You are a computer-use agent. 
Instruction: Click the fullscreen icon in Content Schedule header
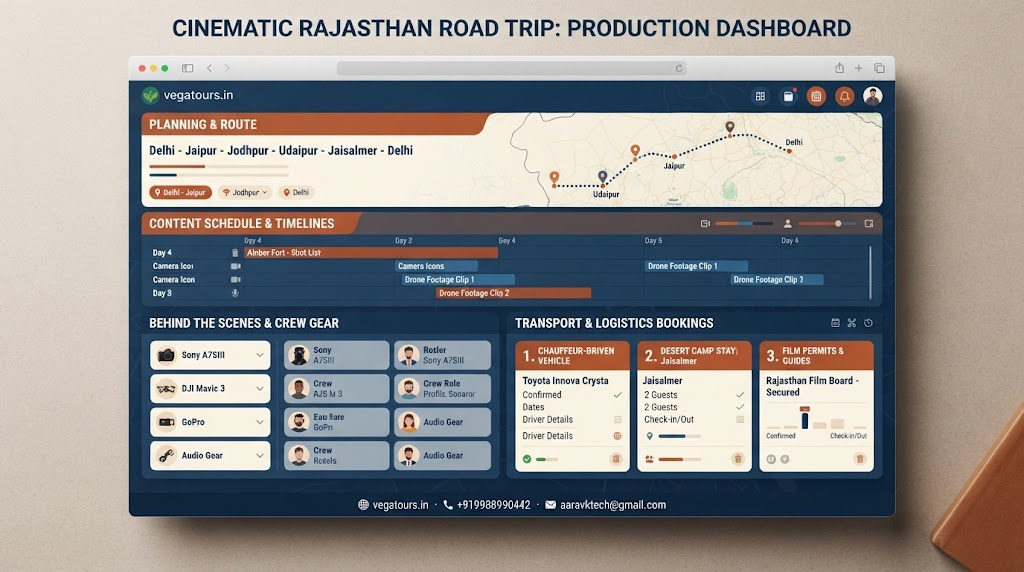pos(869,223)
